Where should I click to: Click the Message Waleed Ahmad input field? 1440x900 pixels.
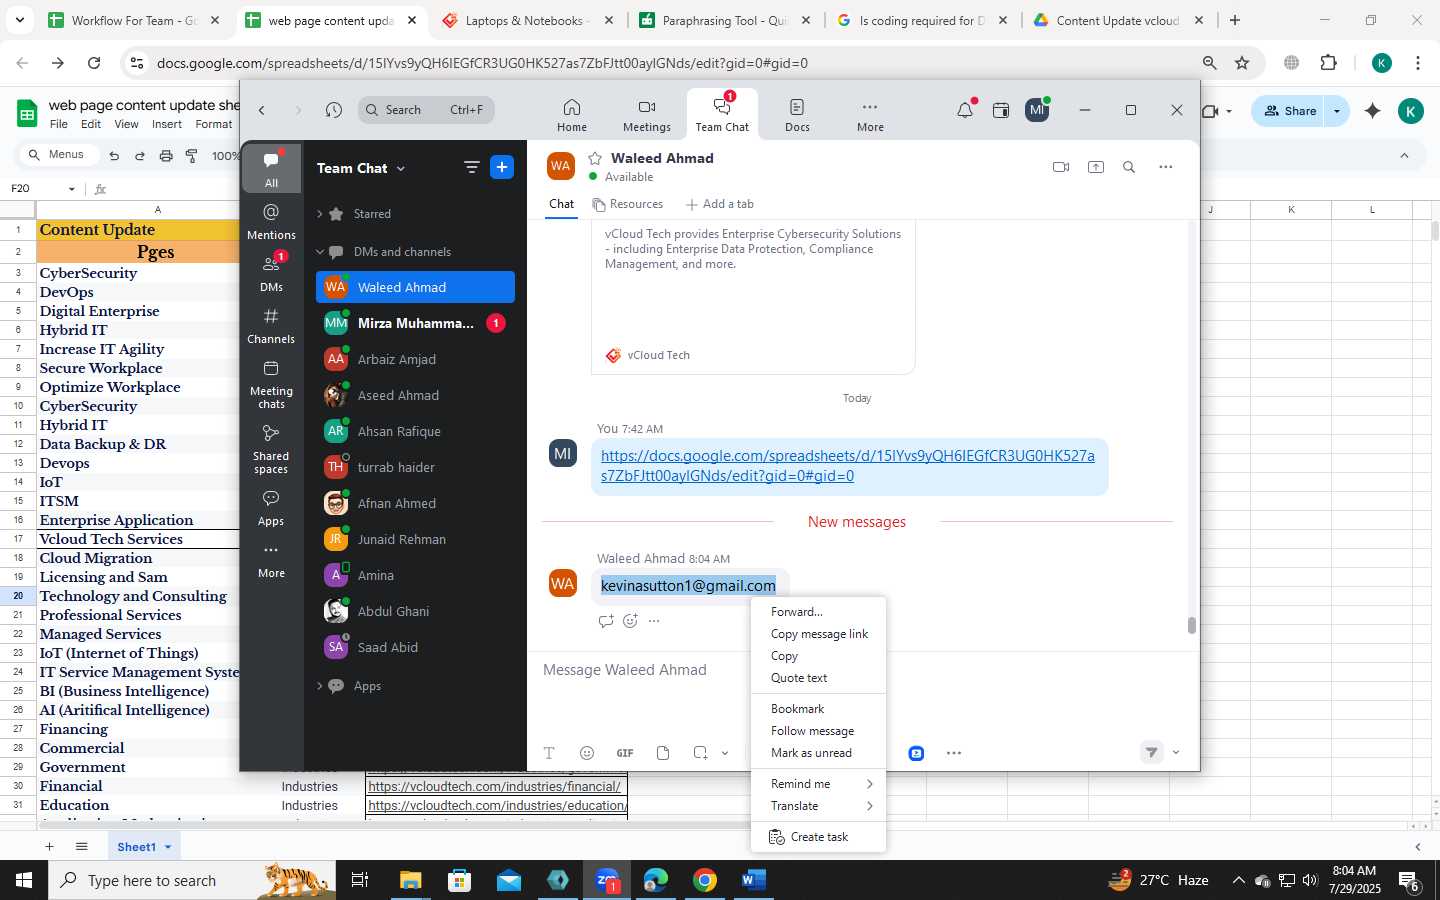click(x=862, y=670)
